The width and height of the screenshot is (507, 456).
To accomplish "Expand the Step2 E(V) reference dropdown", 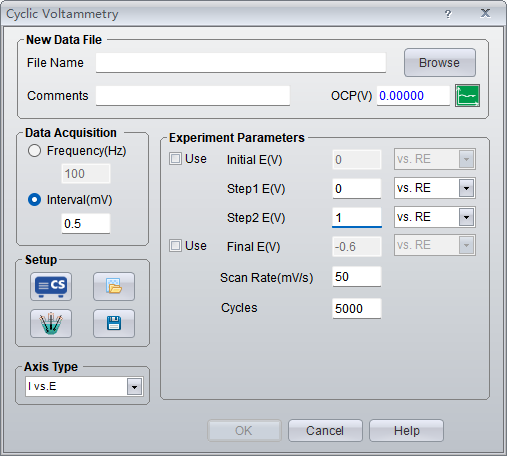I will click(x=466, y=217).
